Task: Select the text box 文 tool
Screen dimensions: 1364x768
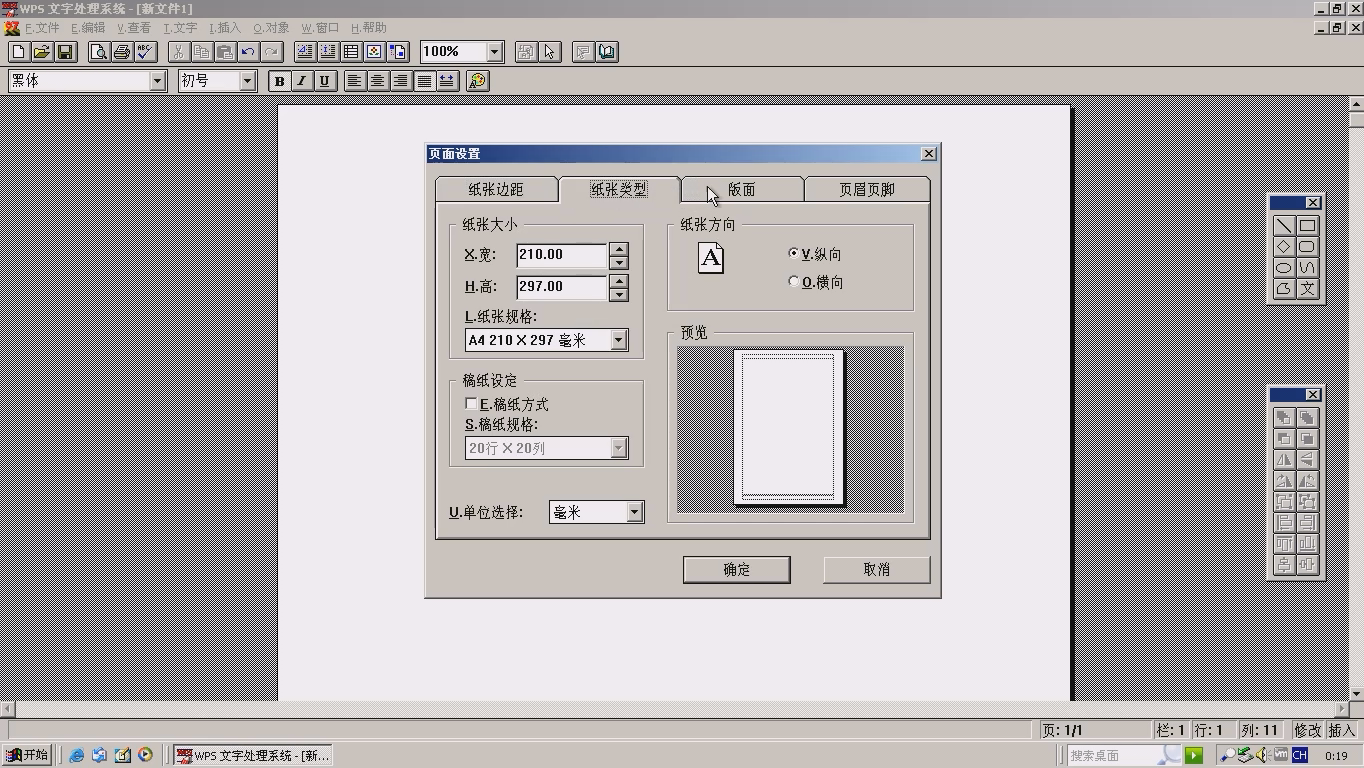Action: 1307,289
